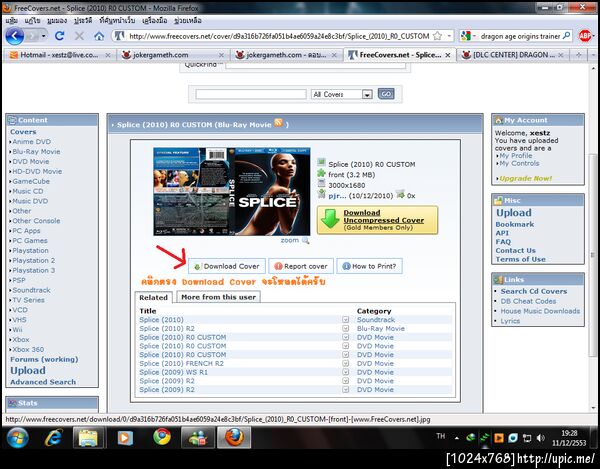Click Report cover button
Image resolution: width=600 pixels, height=469 pixels.
click(301, 266)
